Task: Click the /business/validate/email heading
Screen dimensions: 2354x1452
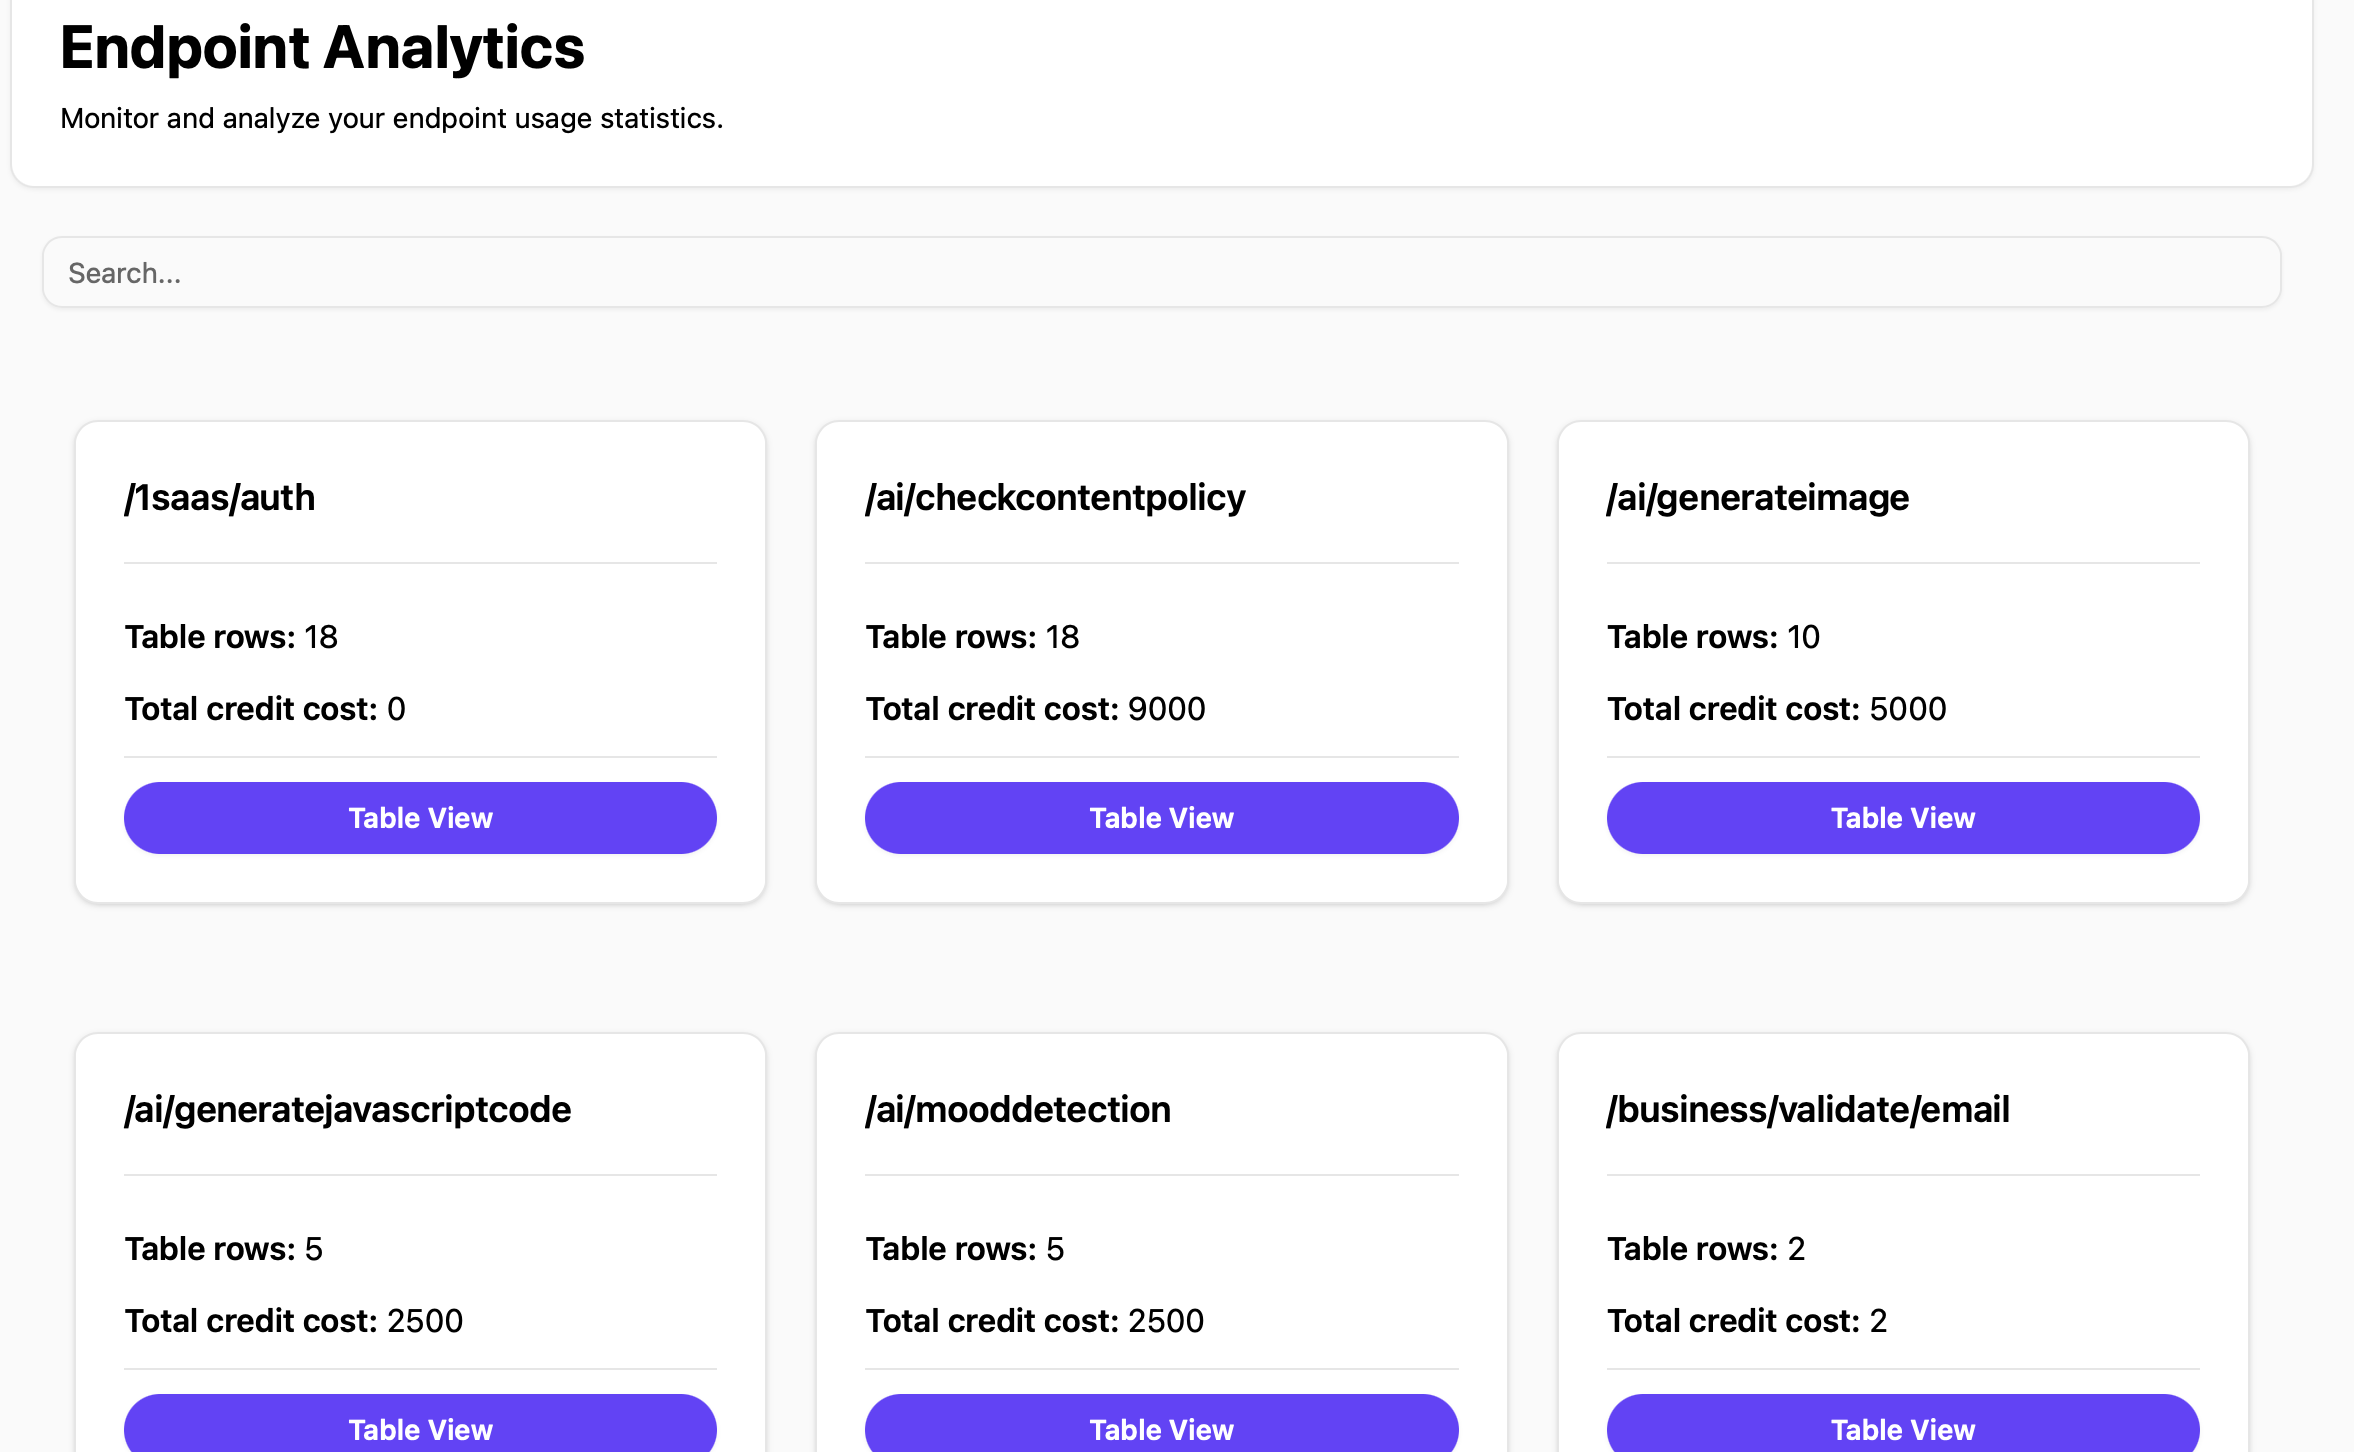Action: 1807,1110
